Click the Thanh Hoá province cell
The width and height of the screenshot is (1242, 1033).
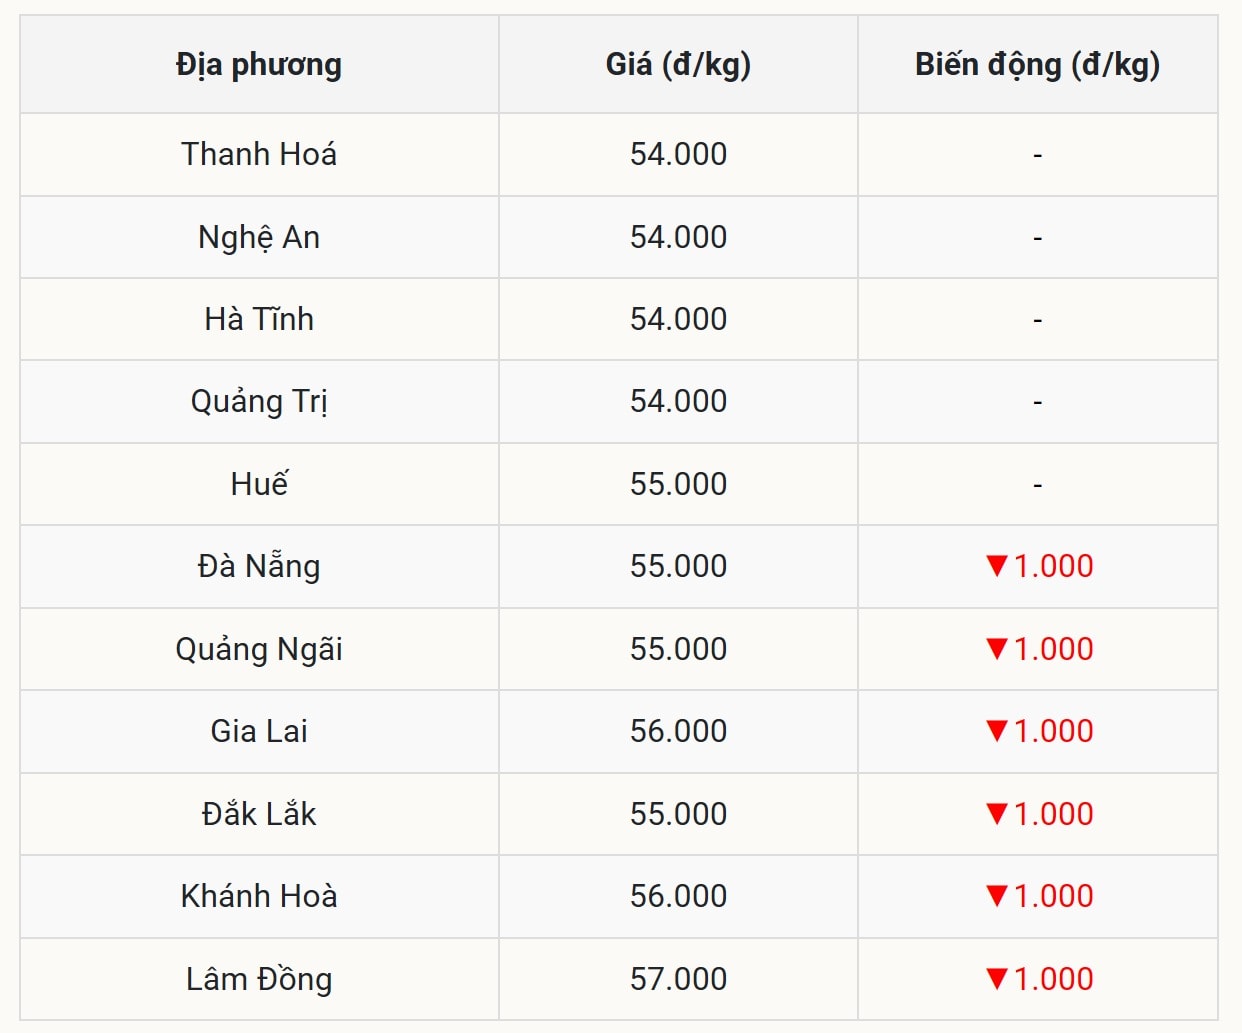(x=259, y=154)
